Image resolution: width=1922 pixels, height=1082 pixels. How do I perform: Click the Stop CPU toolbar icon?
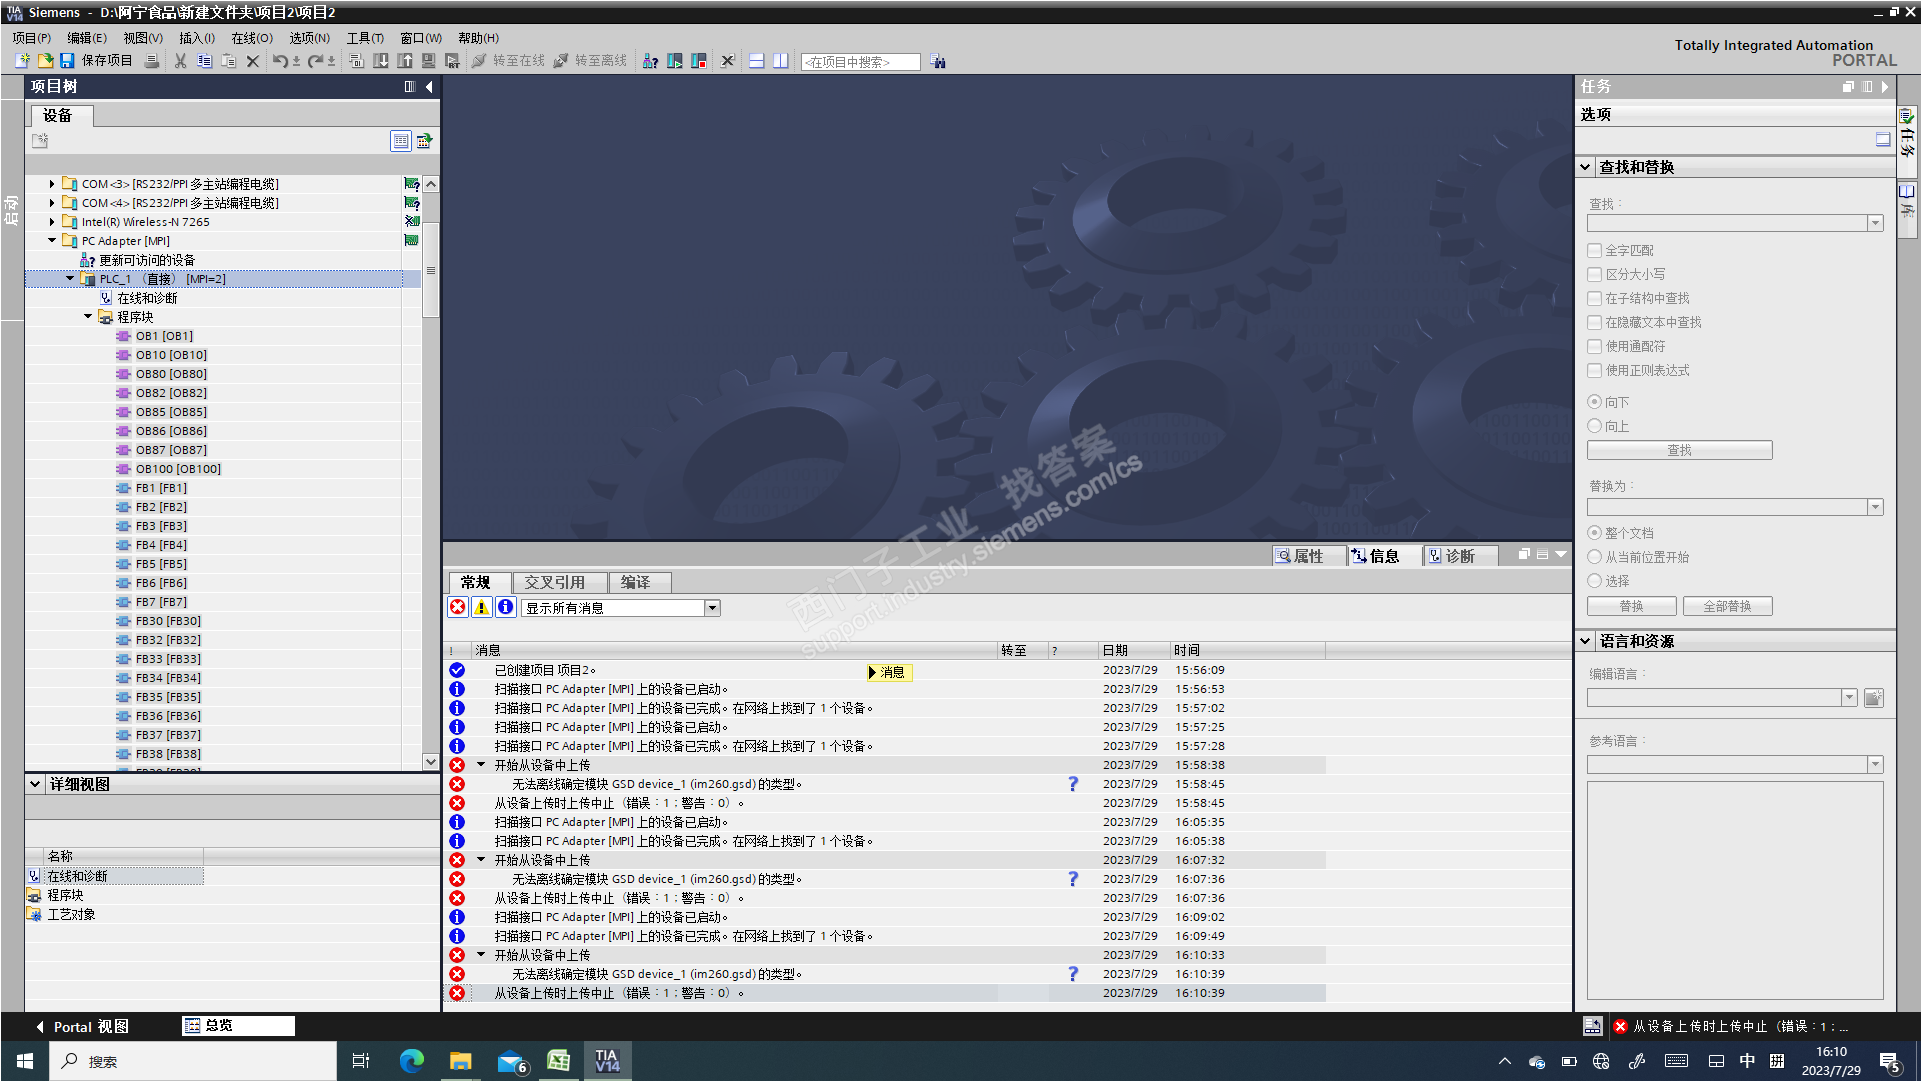pyautogui.click(x=699, y=61)
